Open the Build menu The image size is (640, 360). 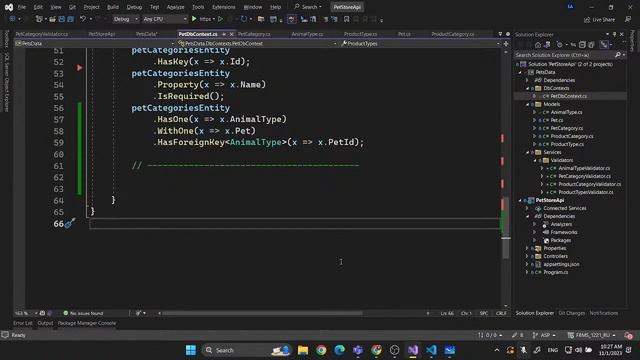coord(113,7)
